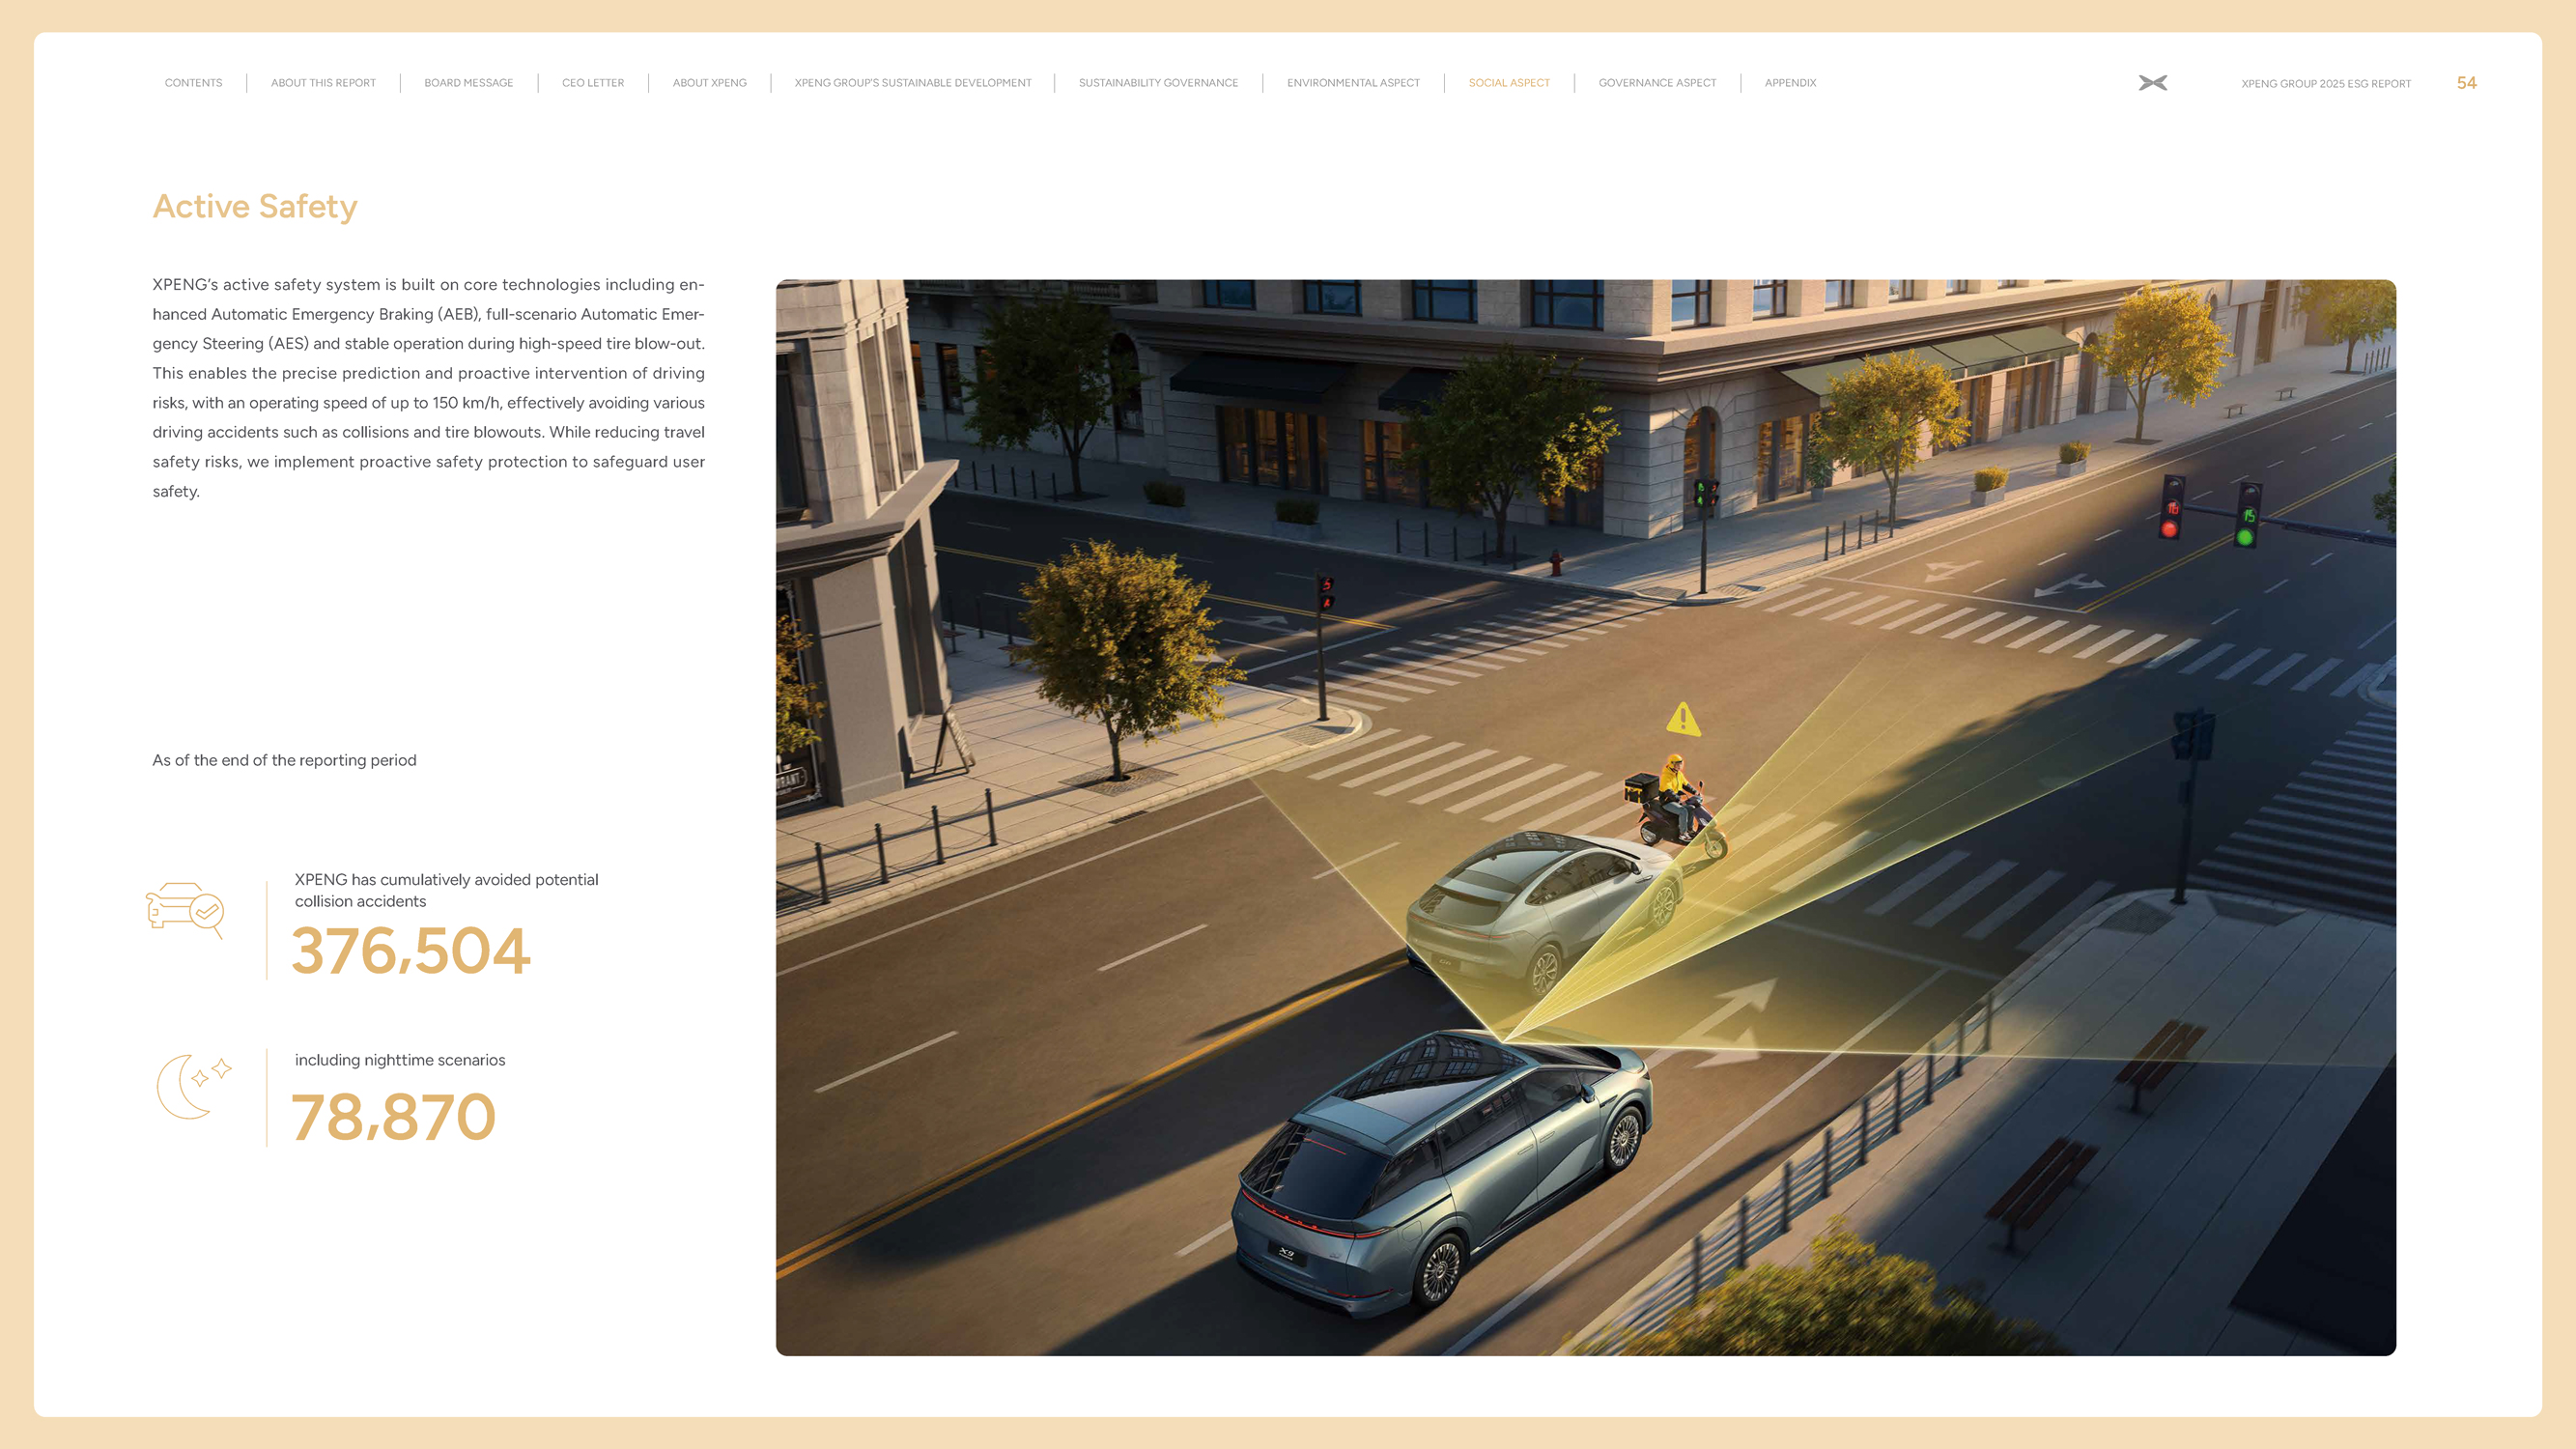Click the green traffic light in image

pos(2245,536)
